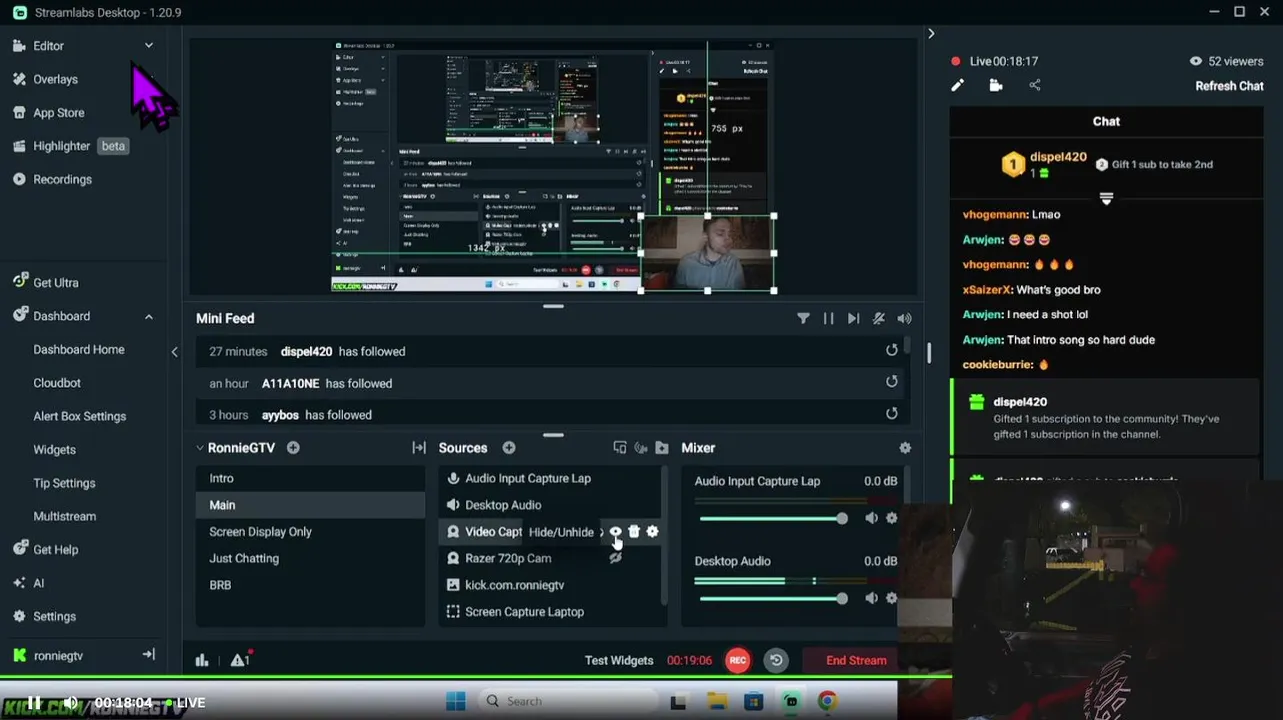Open the performance stats bar-chart icon
The width and height of the screenshot is (1283, 720).
[202, 660]
